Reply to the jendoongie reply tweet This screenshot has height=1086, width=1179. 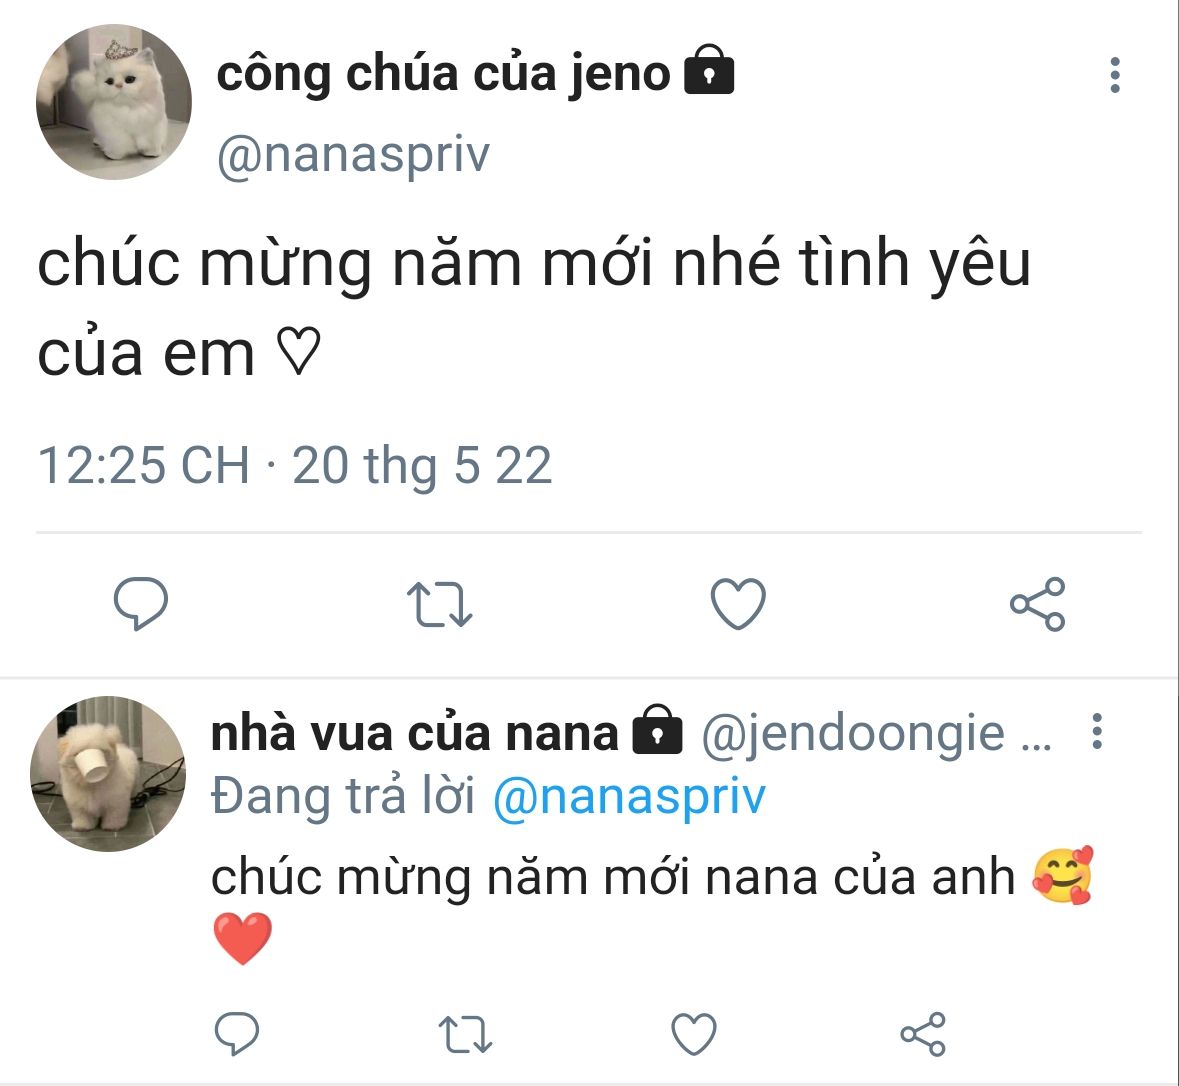pyautogui.click(x=237, y=1034)
